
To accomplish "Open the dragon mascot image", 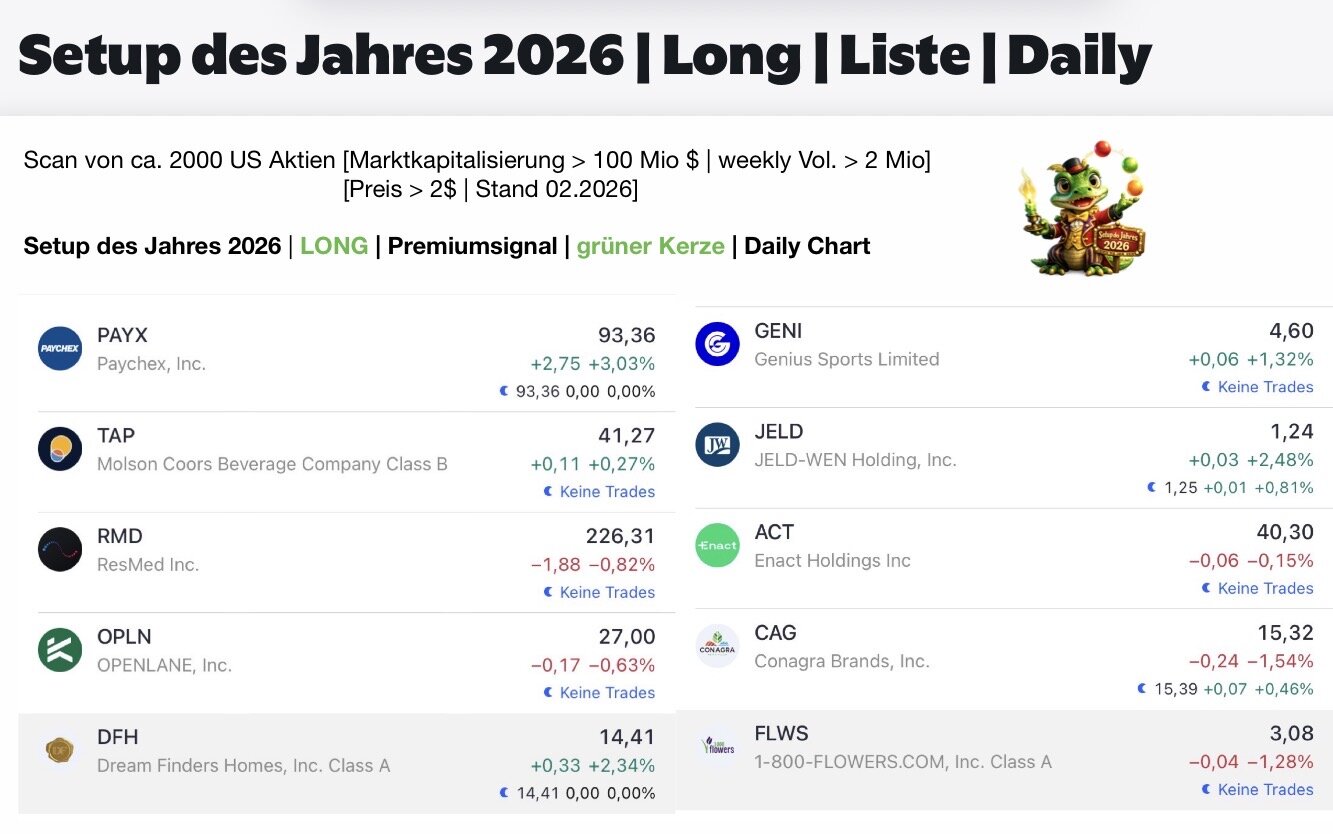I will coord(1082,208).
